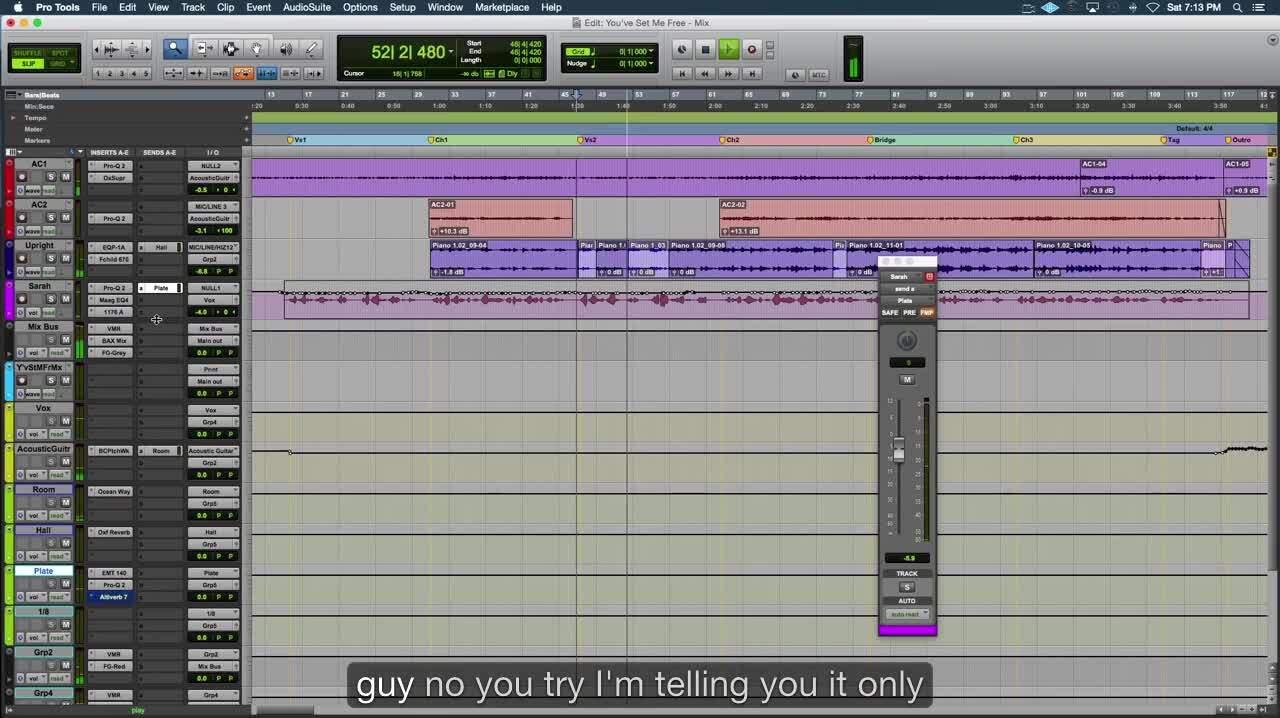
Task: Open the AudioSuite menu
Action: click(306, 7)
